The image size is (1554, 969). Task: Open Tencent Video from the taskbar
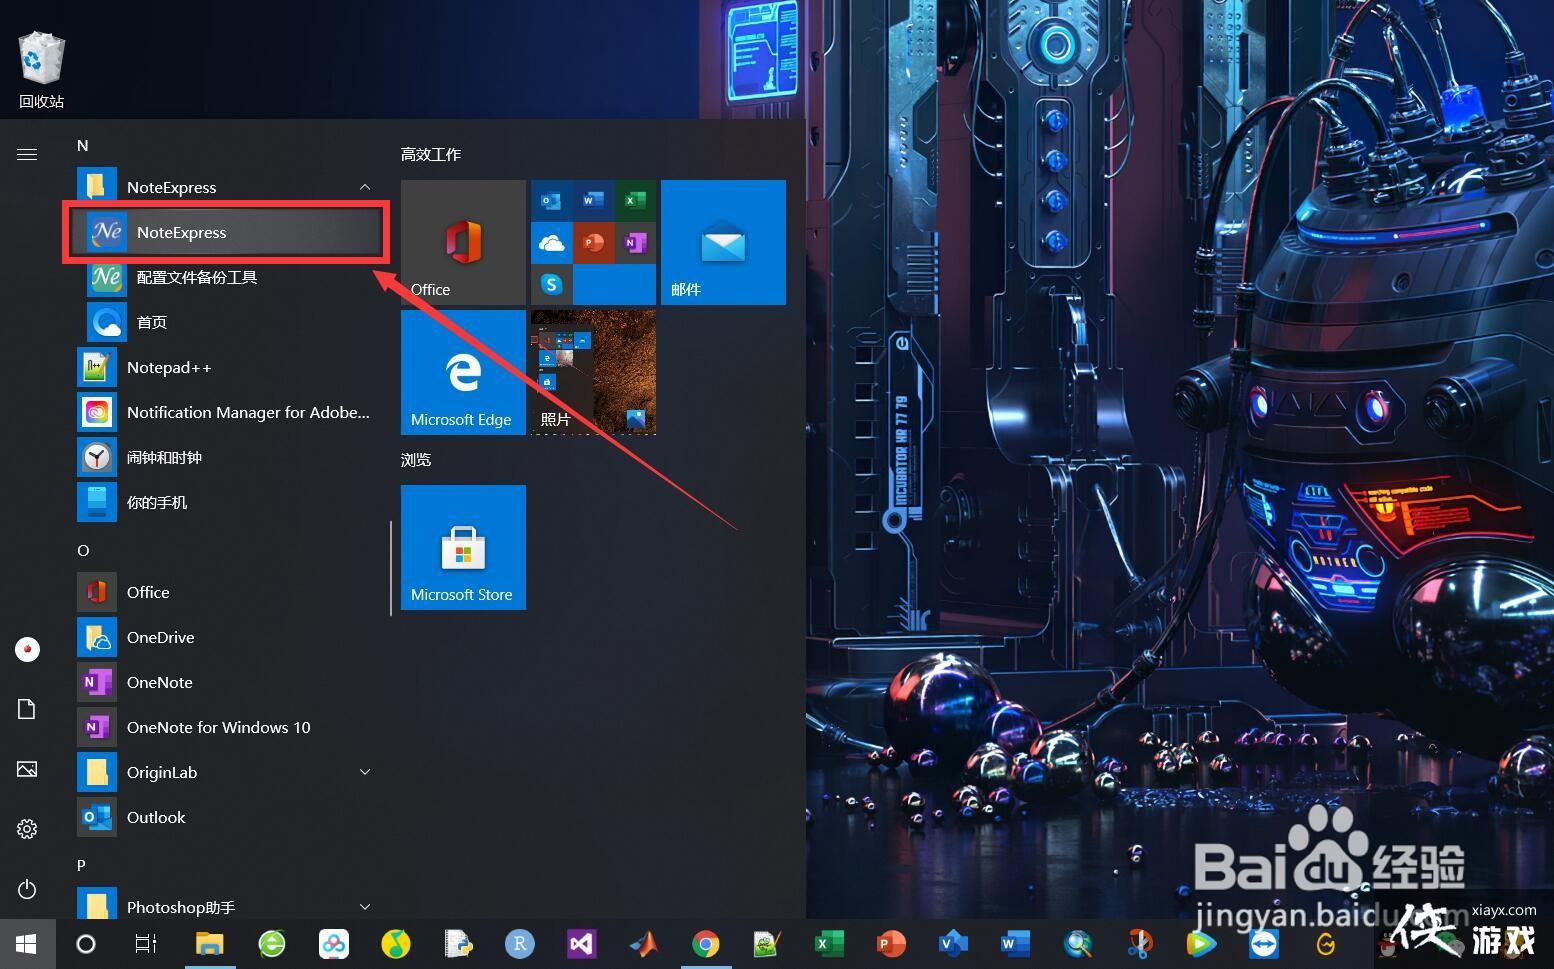[x=1201, y=944]
